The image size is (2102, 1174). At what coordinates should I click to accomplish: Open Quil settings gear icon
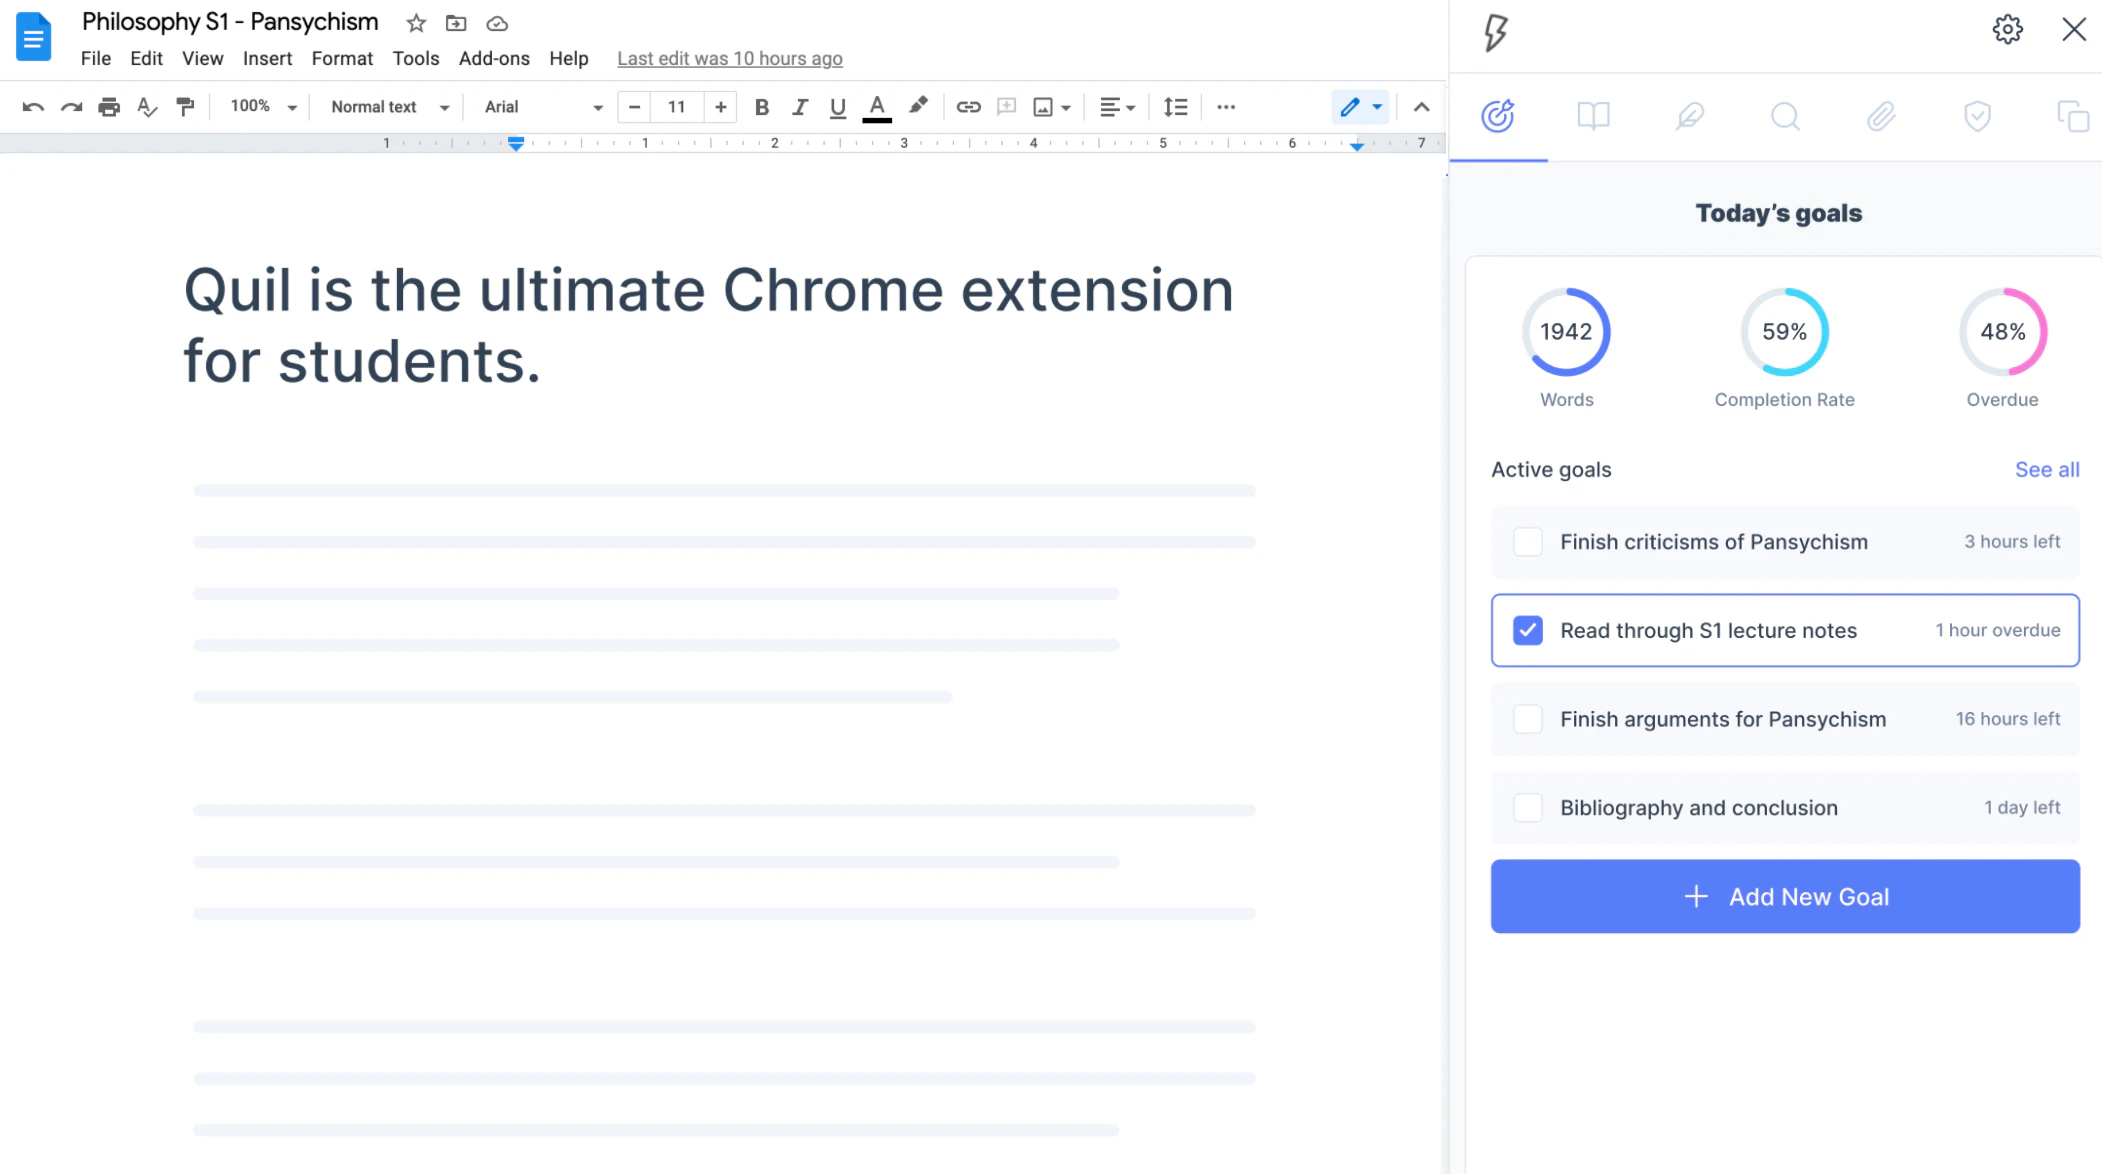tap(2008, 29)
